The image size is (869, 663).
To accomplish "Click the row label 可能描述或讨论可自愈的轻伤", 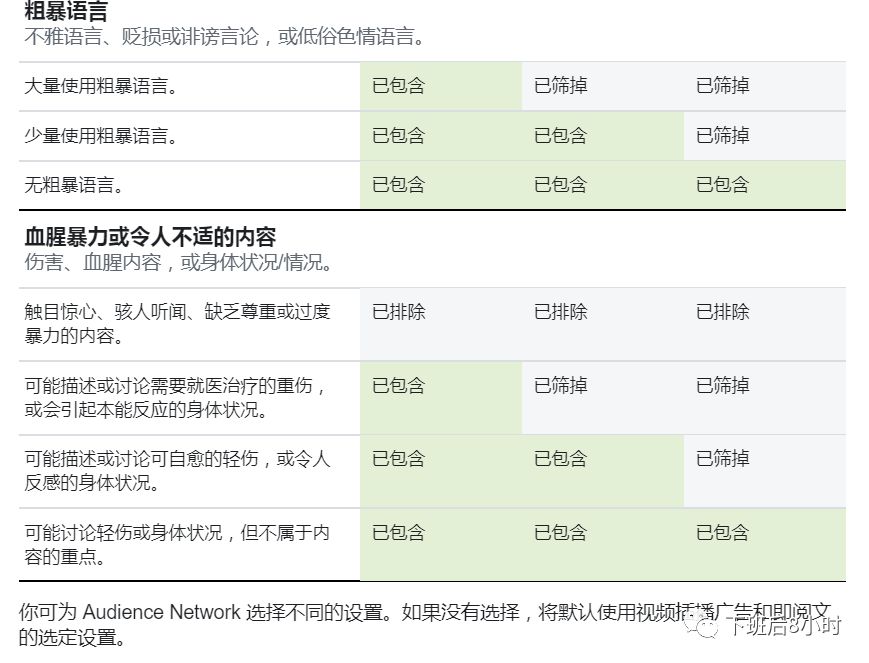I will 177,471.
